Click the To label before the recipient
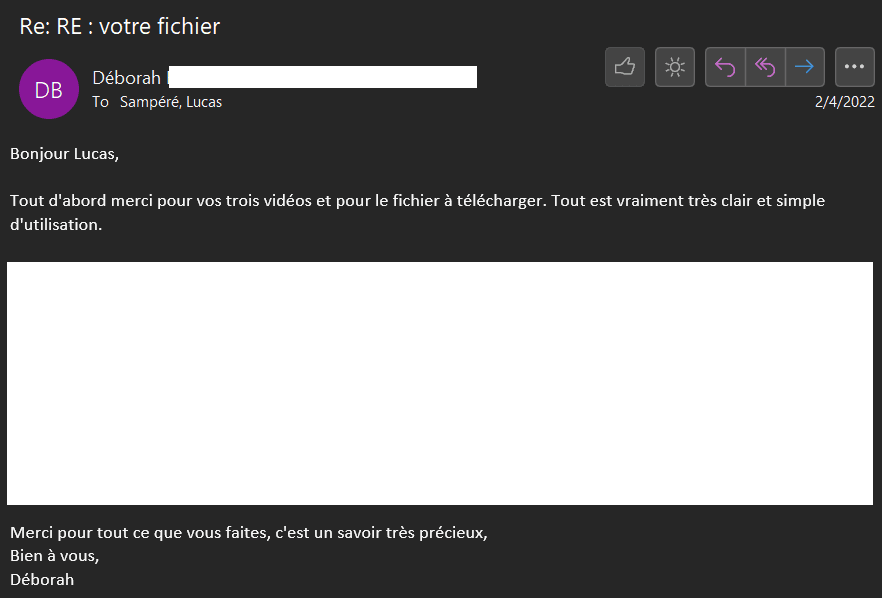This screenshot has width=882, height=598. pos(100,102)
